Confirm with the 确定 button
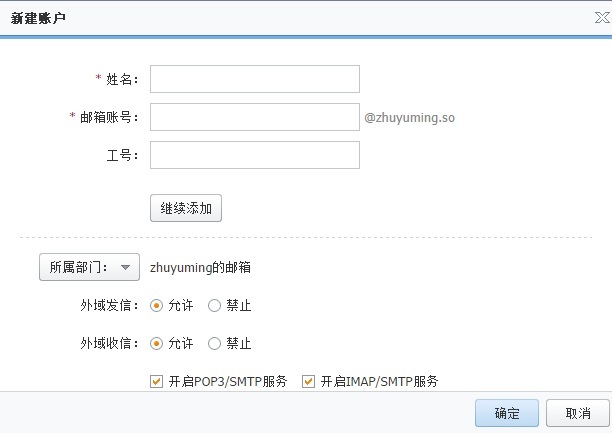 pyautogui.click(x=507, y=413)
